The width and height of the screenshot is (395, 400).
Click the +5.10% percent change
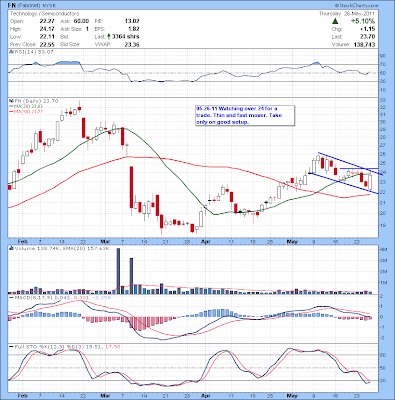(x=363, y=21)
